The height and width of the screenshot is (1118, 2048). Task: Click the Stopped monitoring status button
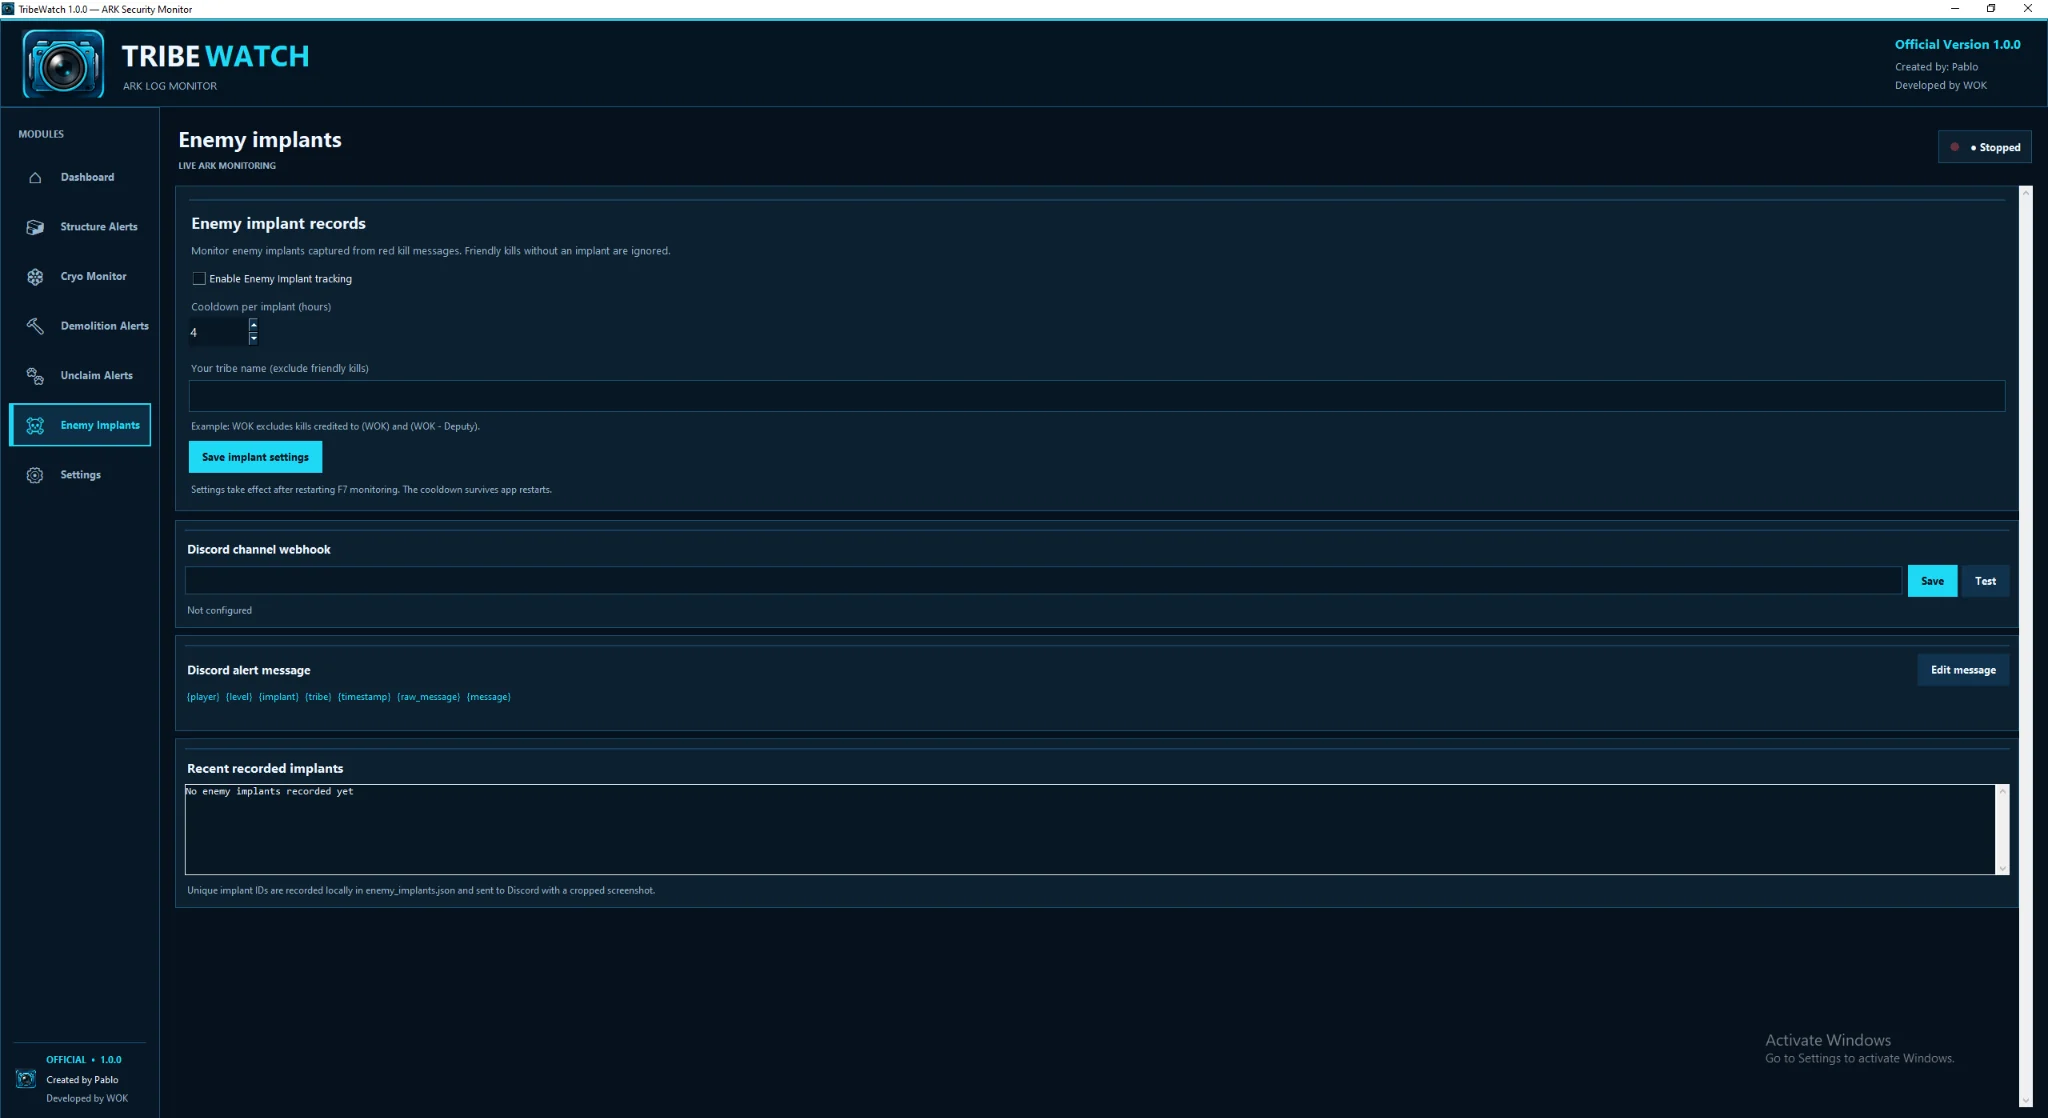(x=1985, y=147)
